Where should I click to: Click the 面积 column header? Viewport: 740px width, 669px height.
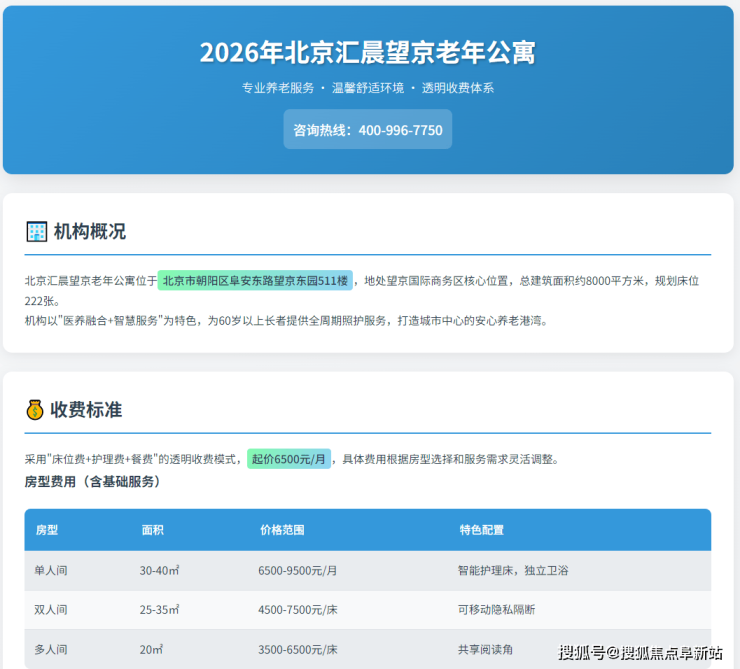coord(153,530)
